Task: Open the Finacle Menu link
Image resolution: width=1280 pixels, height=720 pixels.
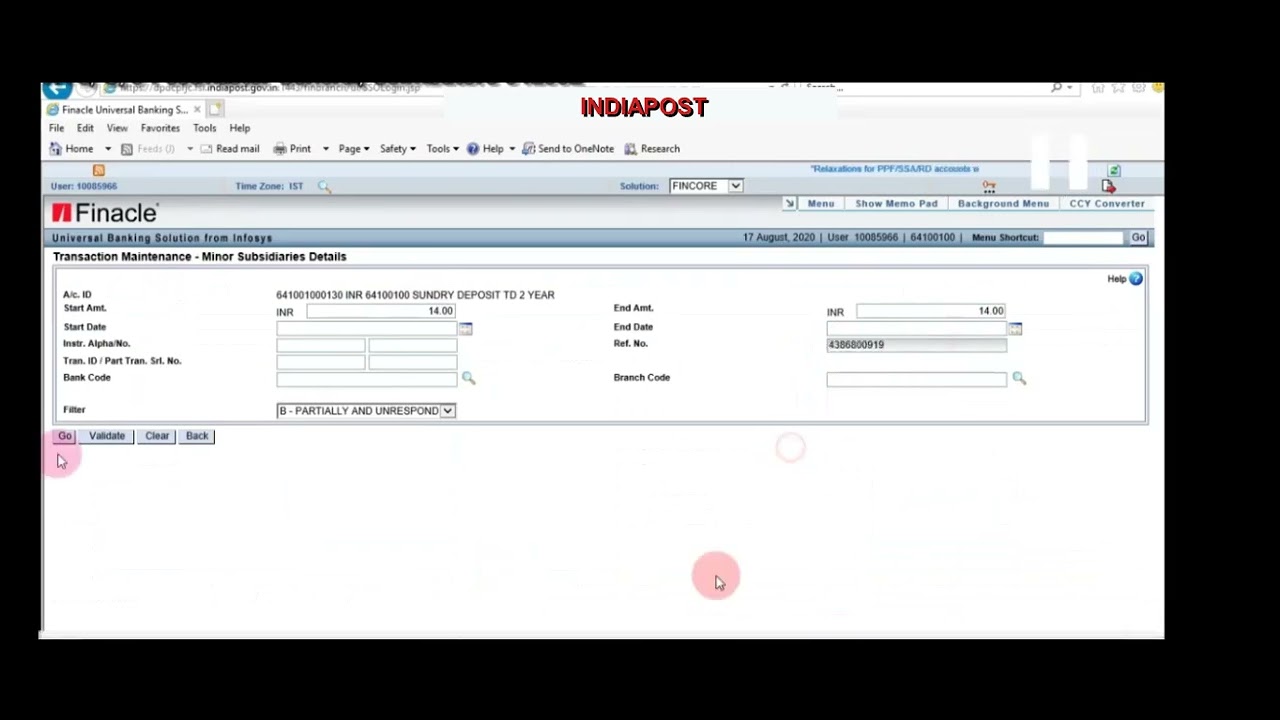Action: (x=821, y=204)
